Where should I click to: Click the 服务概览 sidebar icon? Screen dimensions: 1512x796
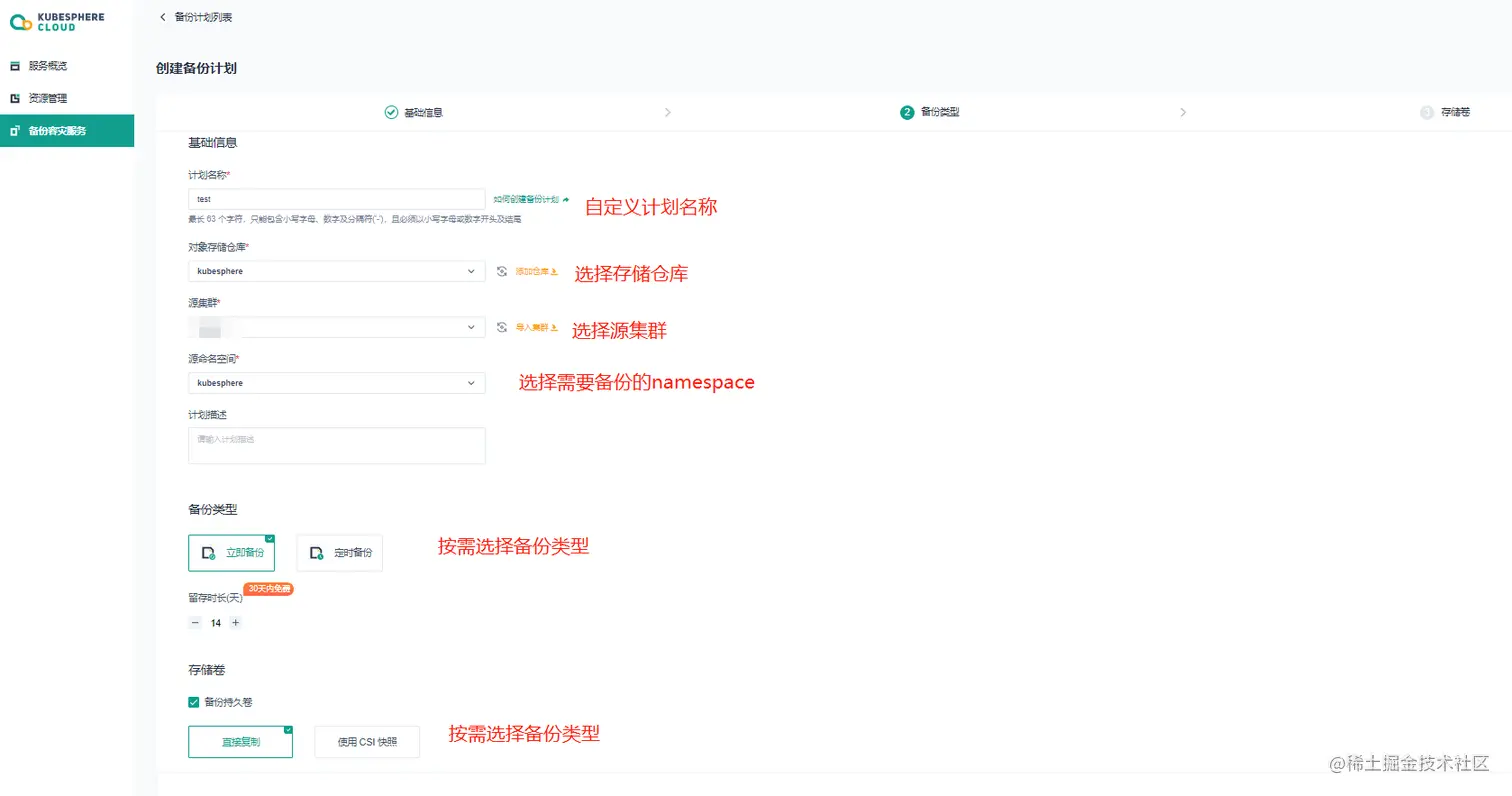click(x=15, y=66)
